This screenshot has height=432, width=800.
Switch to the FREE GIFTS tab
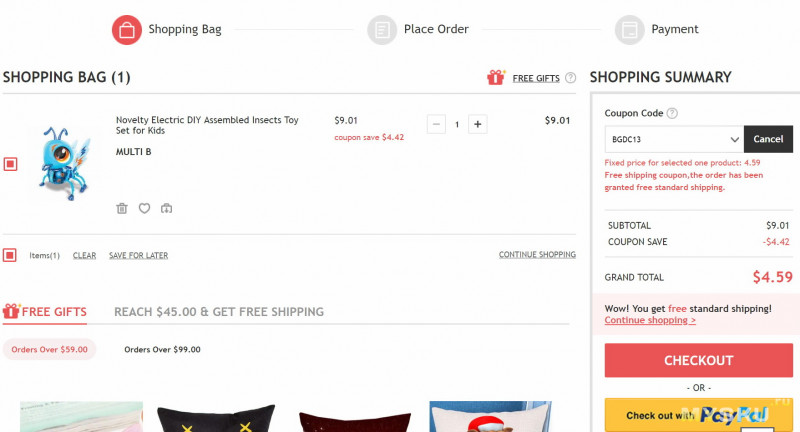[x=45, y=312]
